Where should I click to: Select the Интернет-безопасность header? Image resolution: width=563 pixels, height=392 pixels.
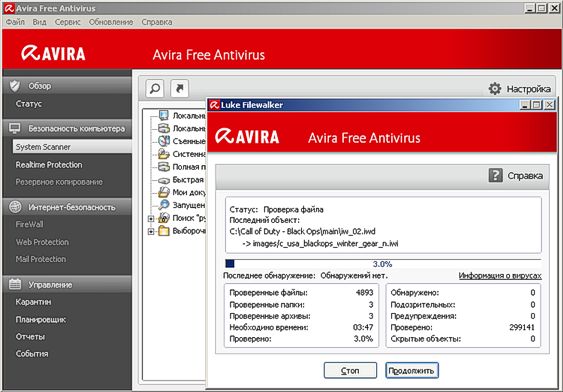pyautogui.click(x=67, y=207)
